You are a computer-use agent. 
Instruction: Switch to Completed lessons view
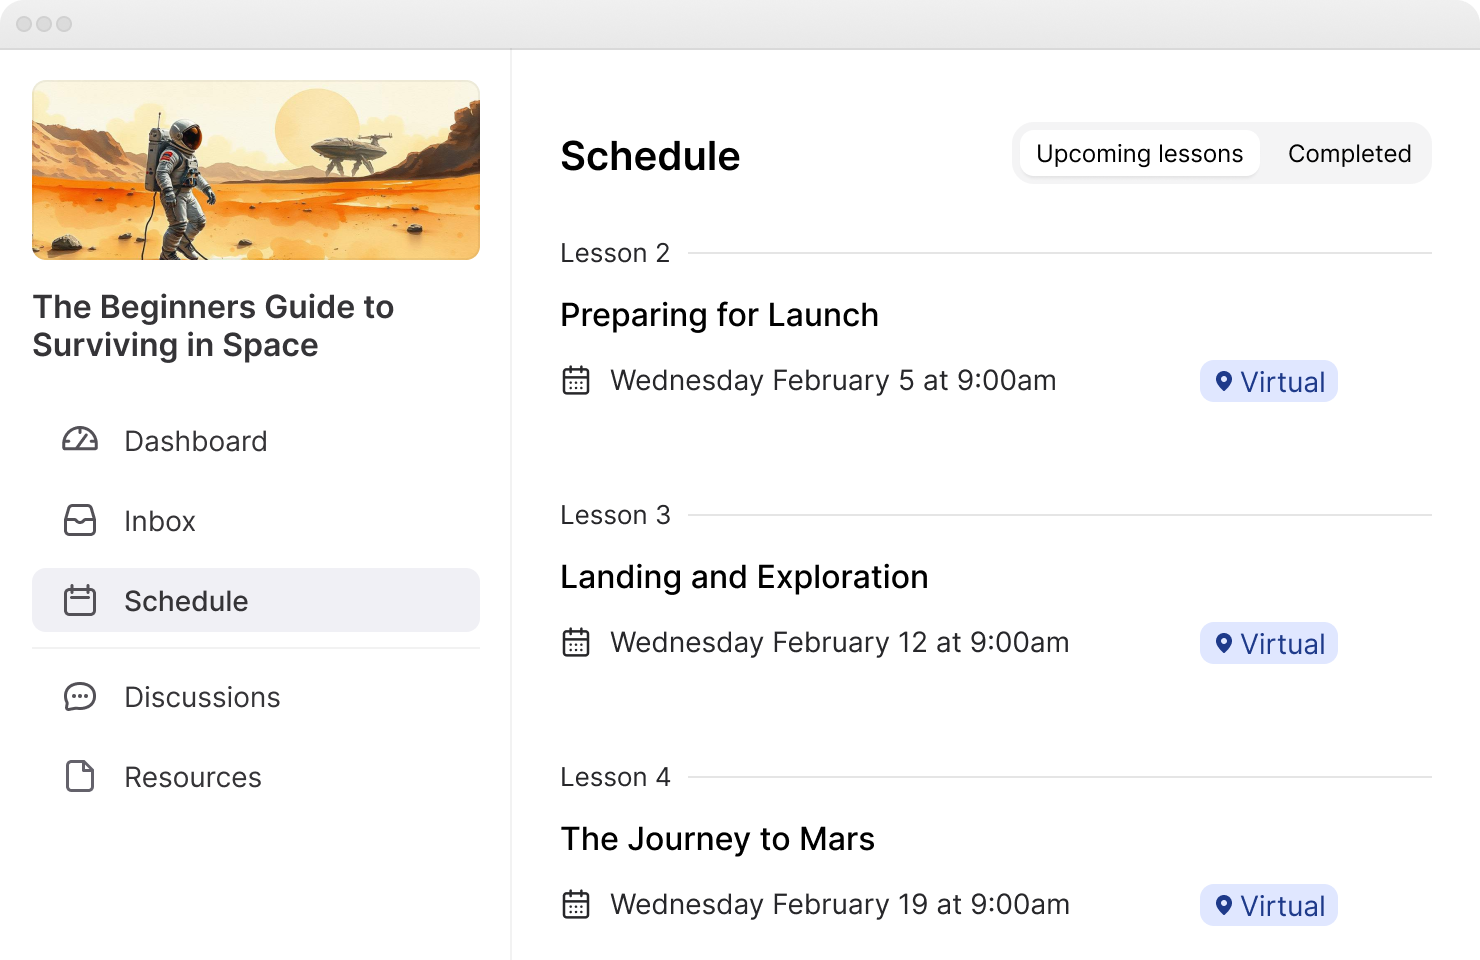1349,154
